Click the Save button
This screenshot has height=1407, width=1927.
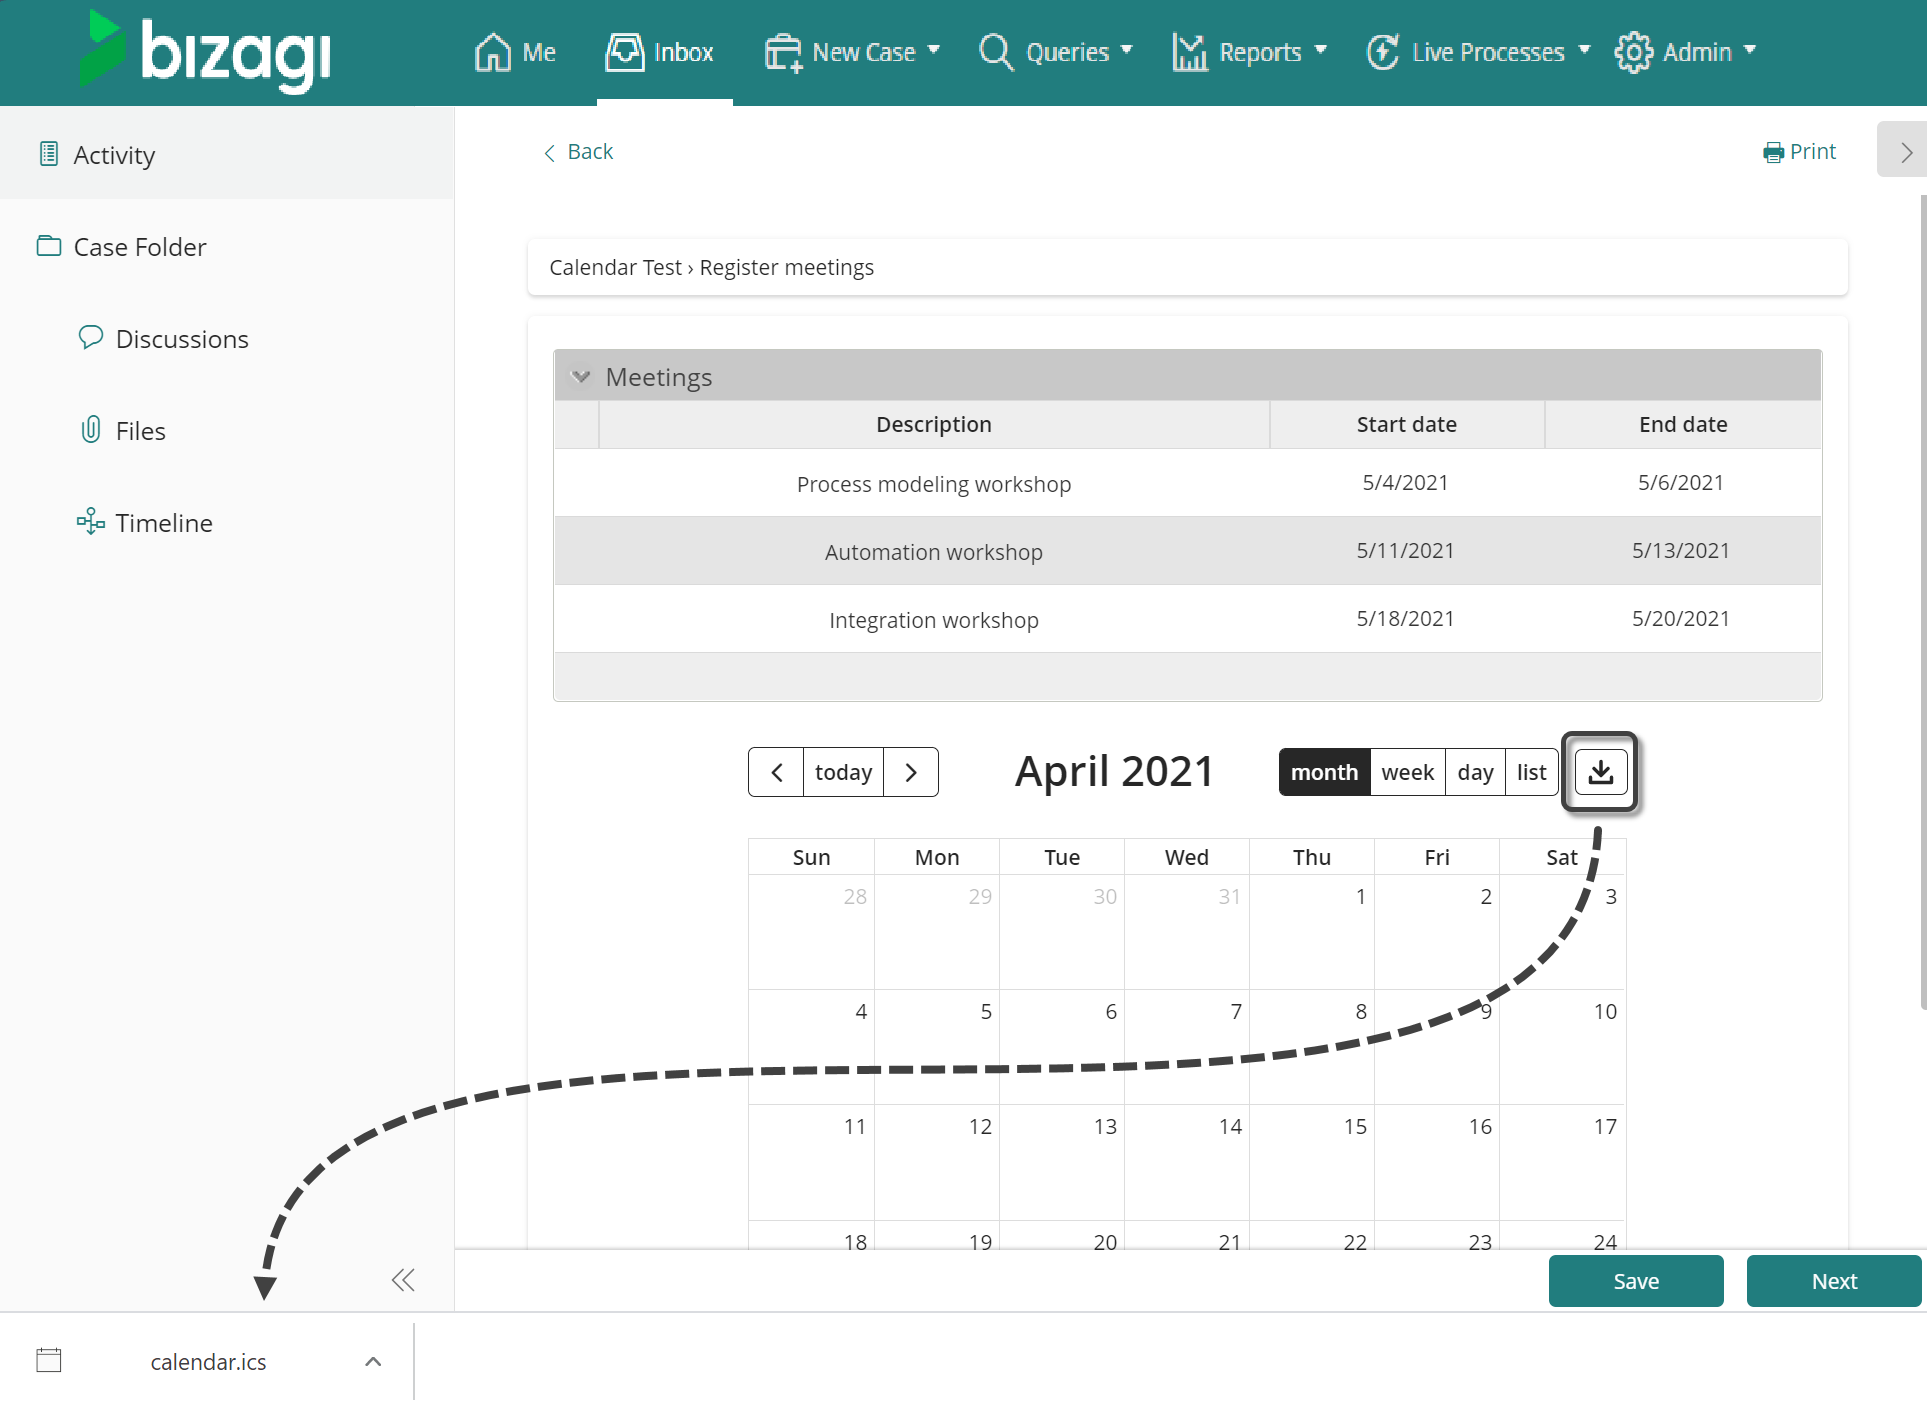click(x=1635, y=1281)
